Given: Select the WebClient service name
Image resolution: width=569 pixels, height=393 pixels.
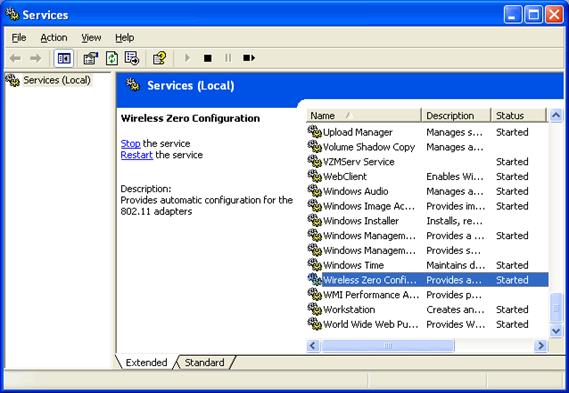Looking at the screenshot, I should 345,177.
